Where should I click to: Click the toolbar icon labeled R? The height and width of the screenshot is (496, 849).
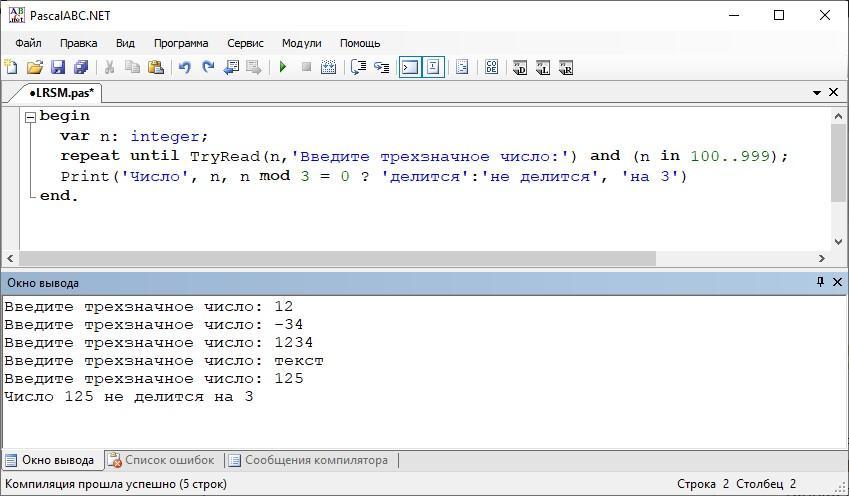(566, 68)
